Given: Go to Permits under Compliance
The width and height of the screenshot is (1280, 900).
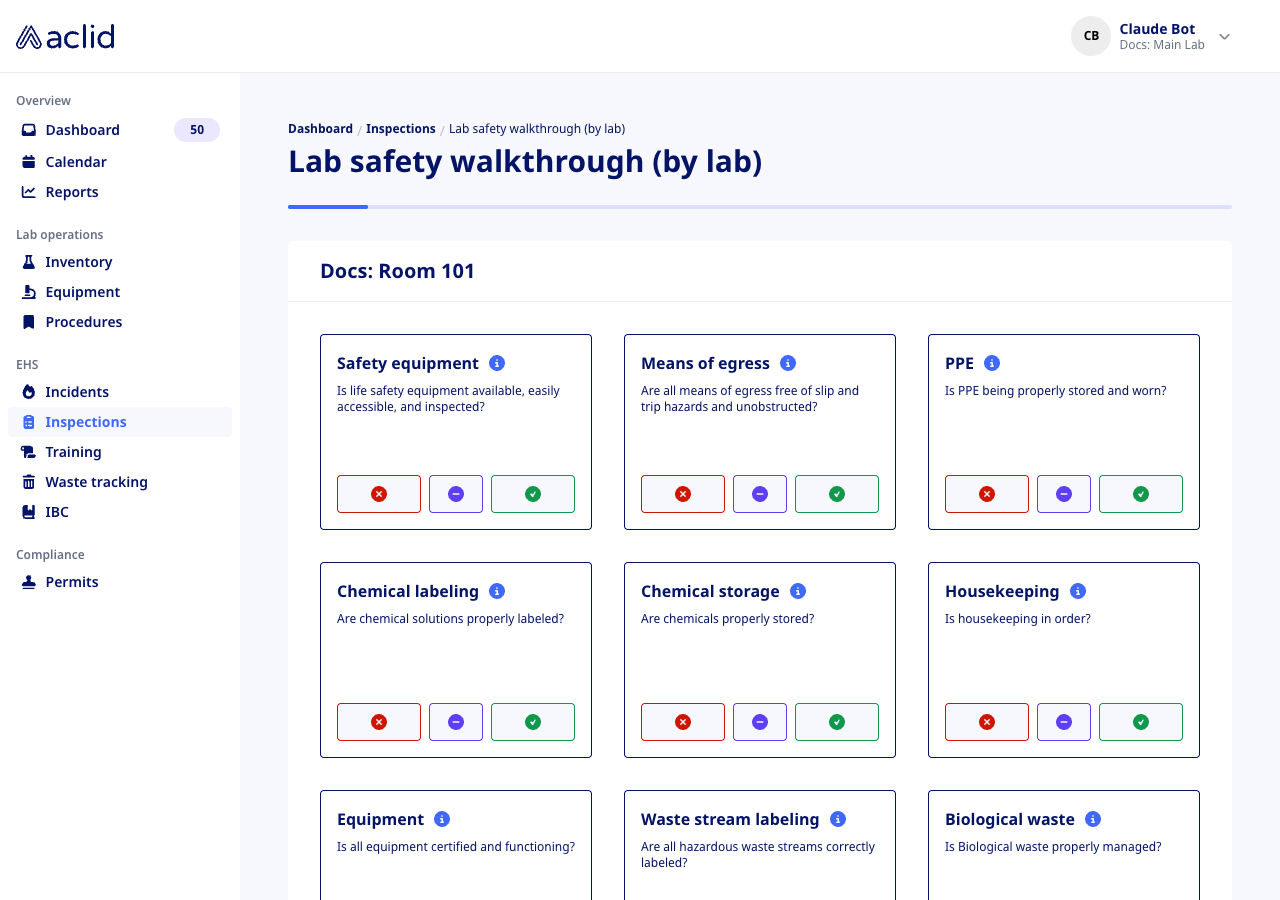Looking at the screenshot, I should click(x=120, y=582).
